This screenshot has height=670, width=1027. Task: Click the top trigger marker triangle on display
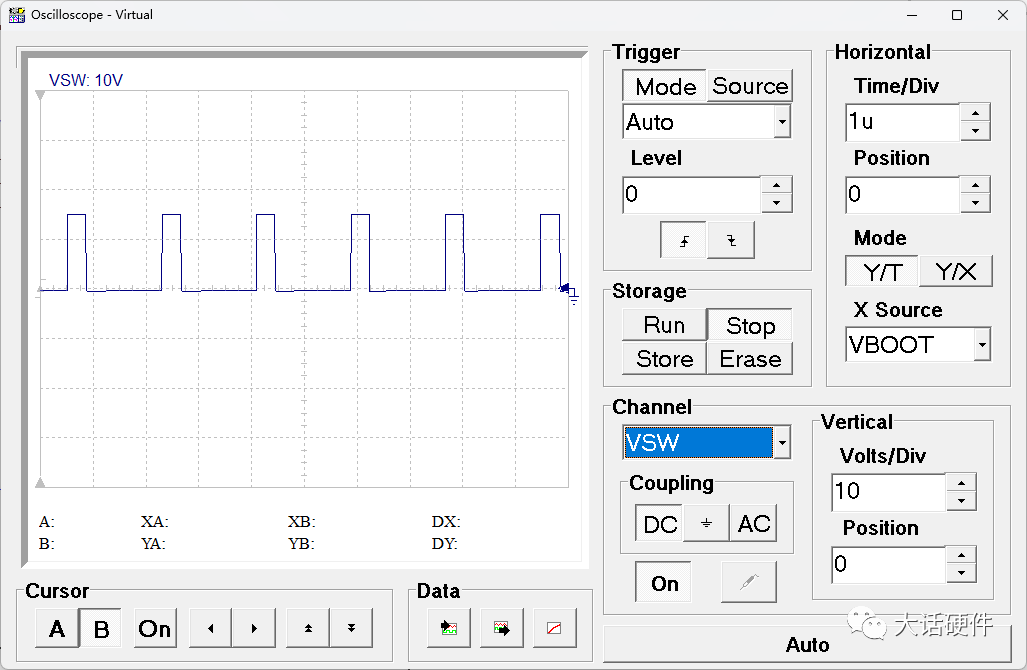tap(40, 96)
